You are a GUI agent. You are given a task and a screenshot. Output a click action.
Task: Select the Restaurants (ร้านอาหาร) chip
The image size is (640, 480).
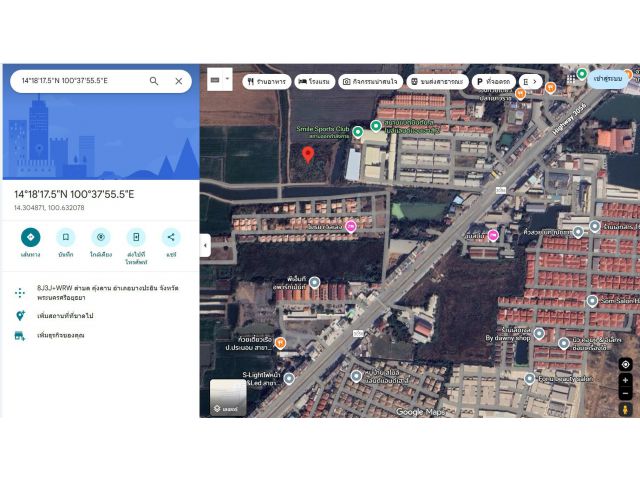pyautogui.click(x=266, y=81)
